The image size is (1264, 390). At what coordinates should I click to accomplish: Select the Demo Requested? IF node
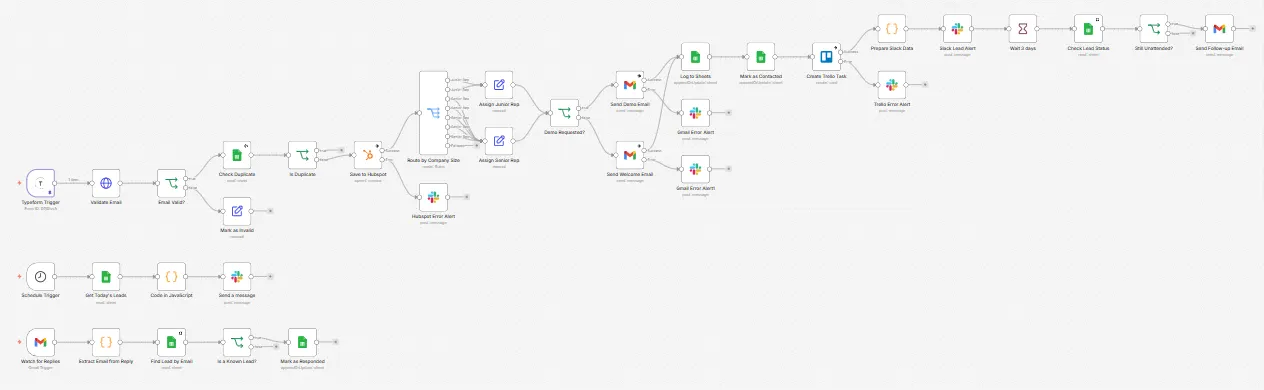[564, 113]
